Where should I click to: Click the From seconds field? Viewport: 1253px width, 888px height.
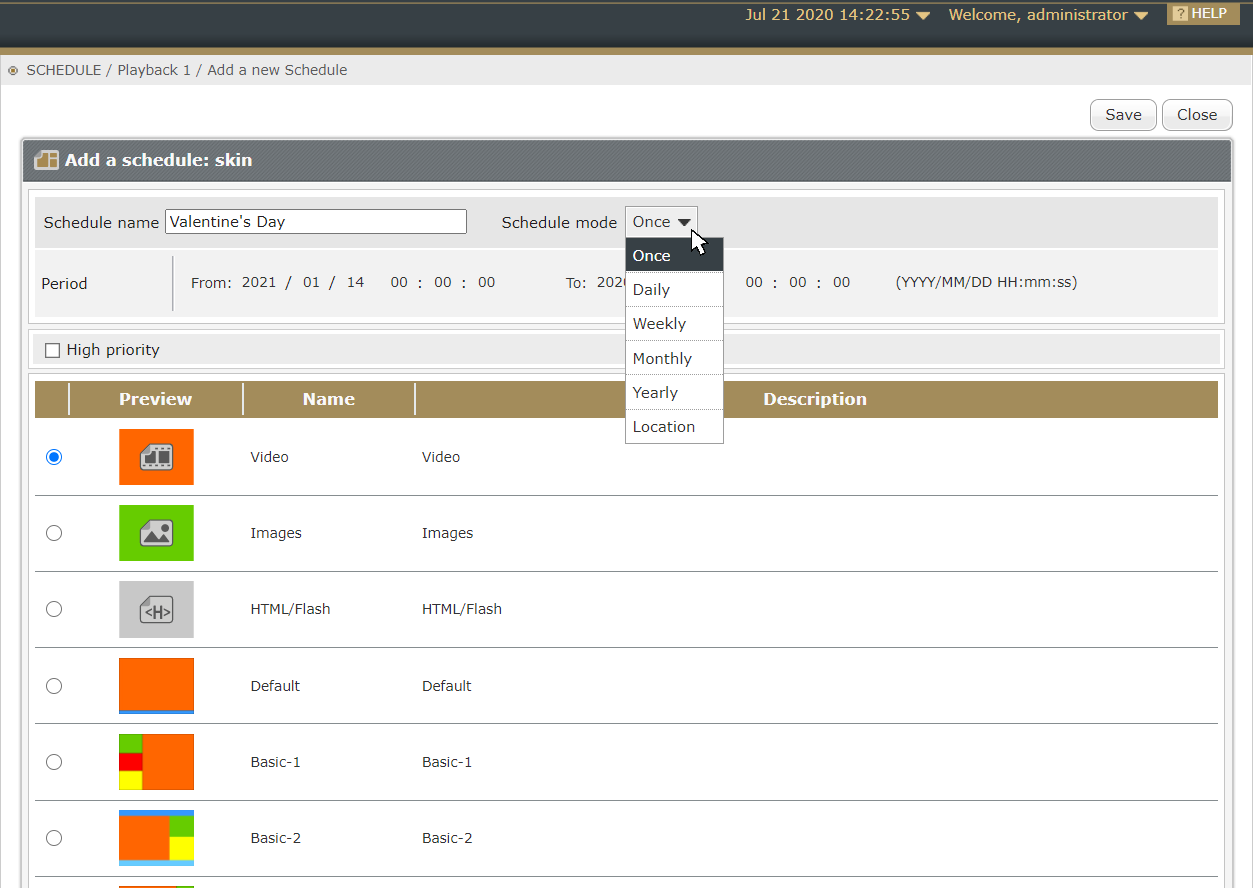click(487, 283)
